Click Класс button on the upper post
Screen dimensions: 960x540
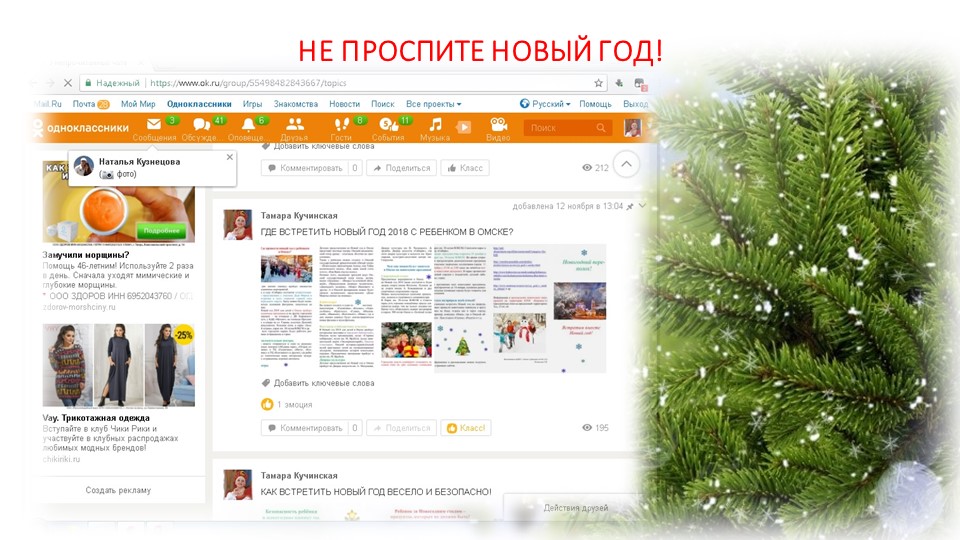coord(465,168)
